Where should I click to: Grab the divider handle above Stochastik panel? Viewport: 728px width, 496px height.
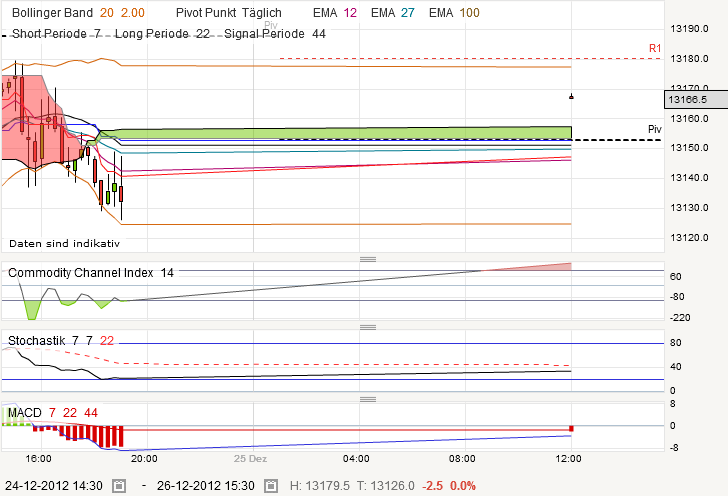(x=368, y=327)
